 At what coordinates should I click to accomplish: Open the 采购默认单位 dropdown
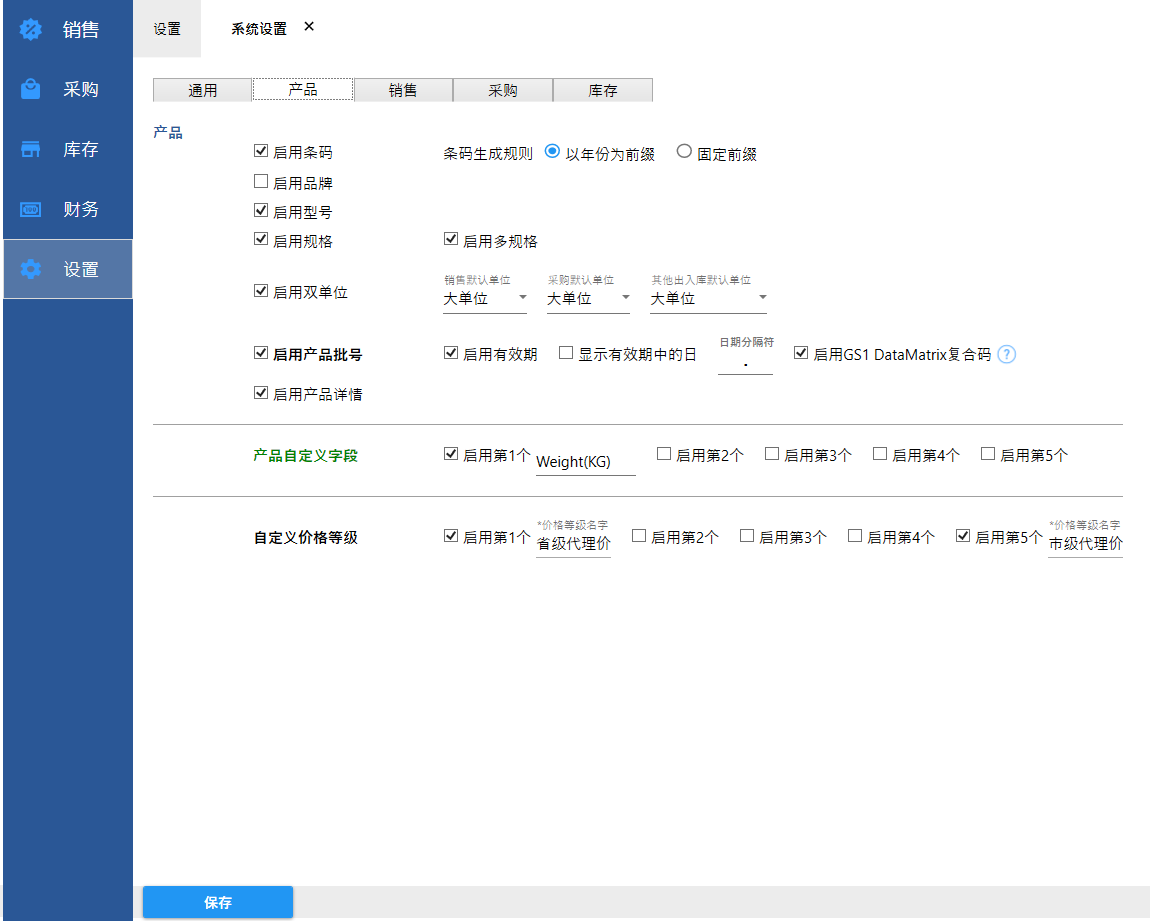click(x=588, y=298)
